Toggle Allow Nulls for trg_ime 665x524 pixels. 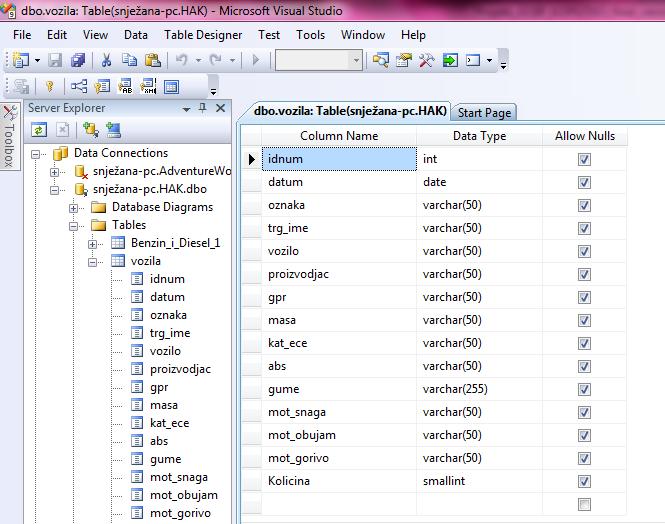(584, 229)
